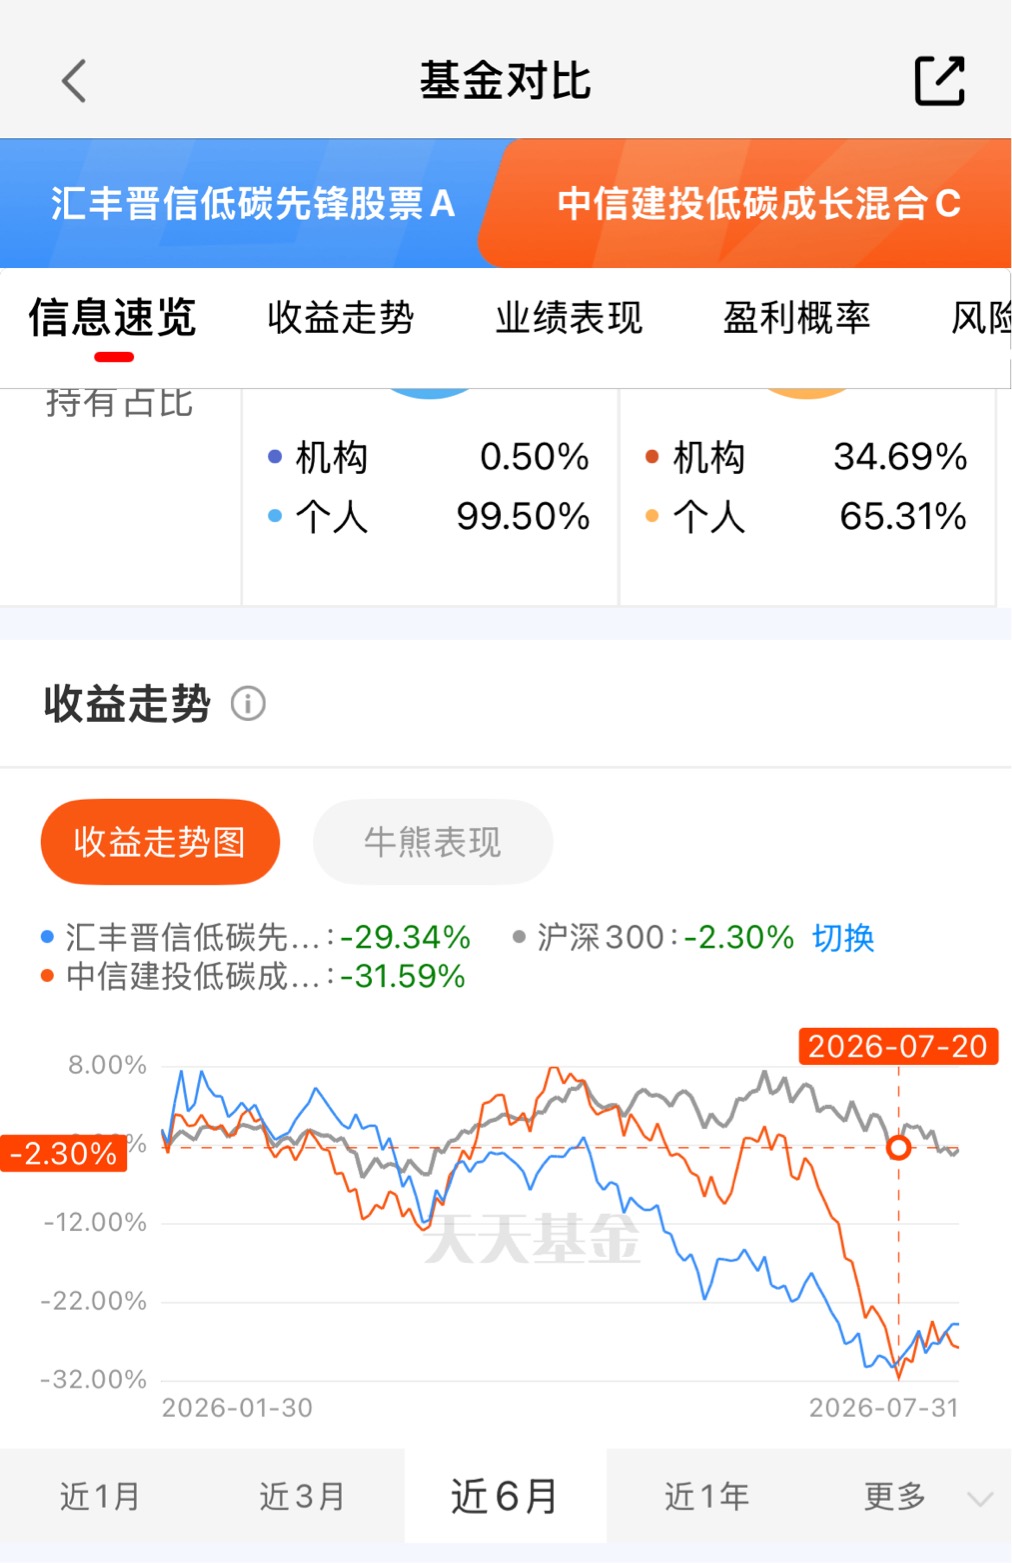Select the 收益走势图 toggle pill
This screenshot has height=1563, width=1012.
160,842
